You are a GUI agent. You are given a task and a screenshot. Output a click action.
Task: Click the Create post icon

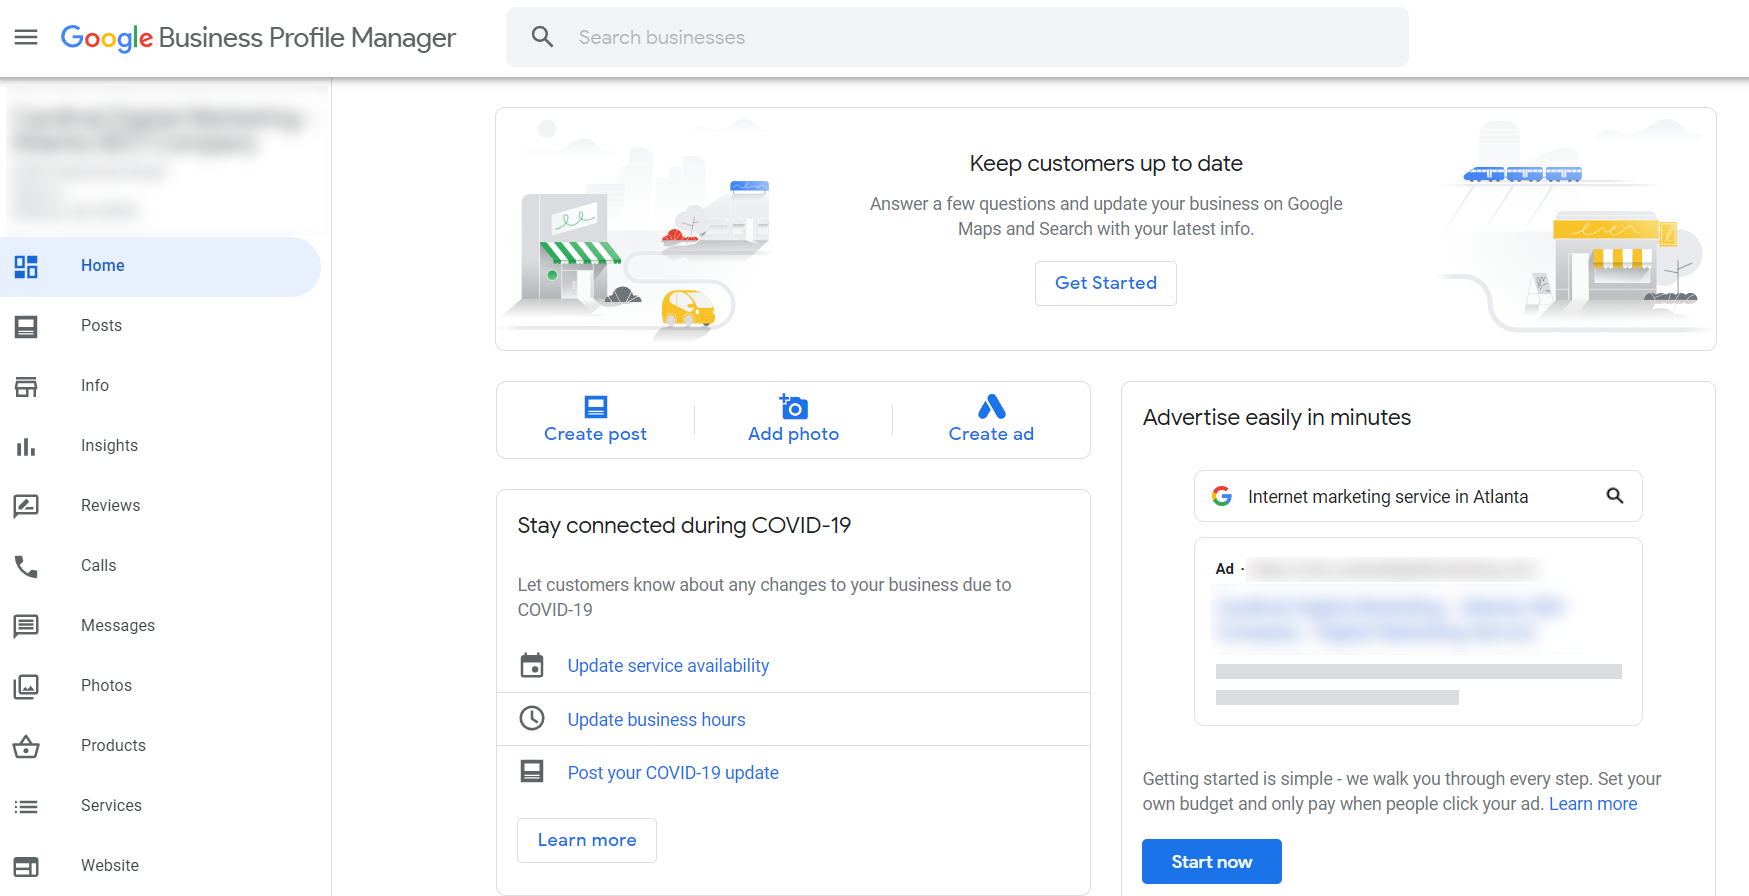(x=596, y=406)
